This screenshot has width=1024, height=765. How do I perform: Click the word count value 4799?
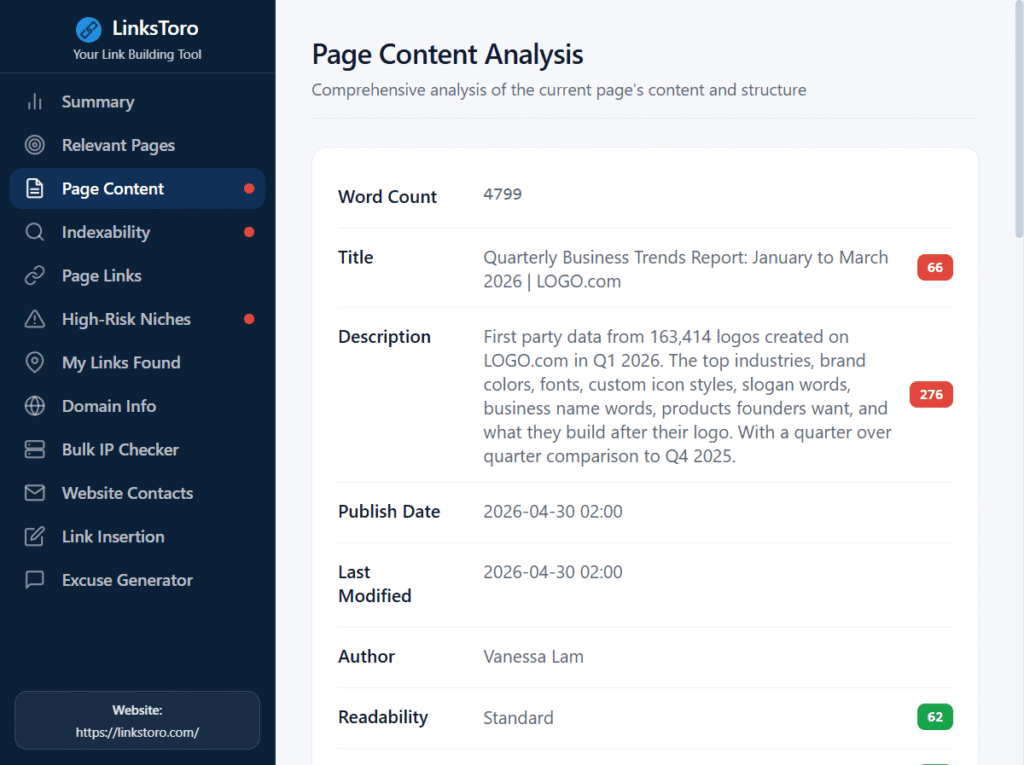(502, 194)
